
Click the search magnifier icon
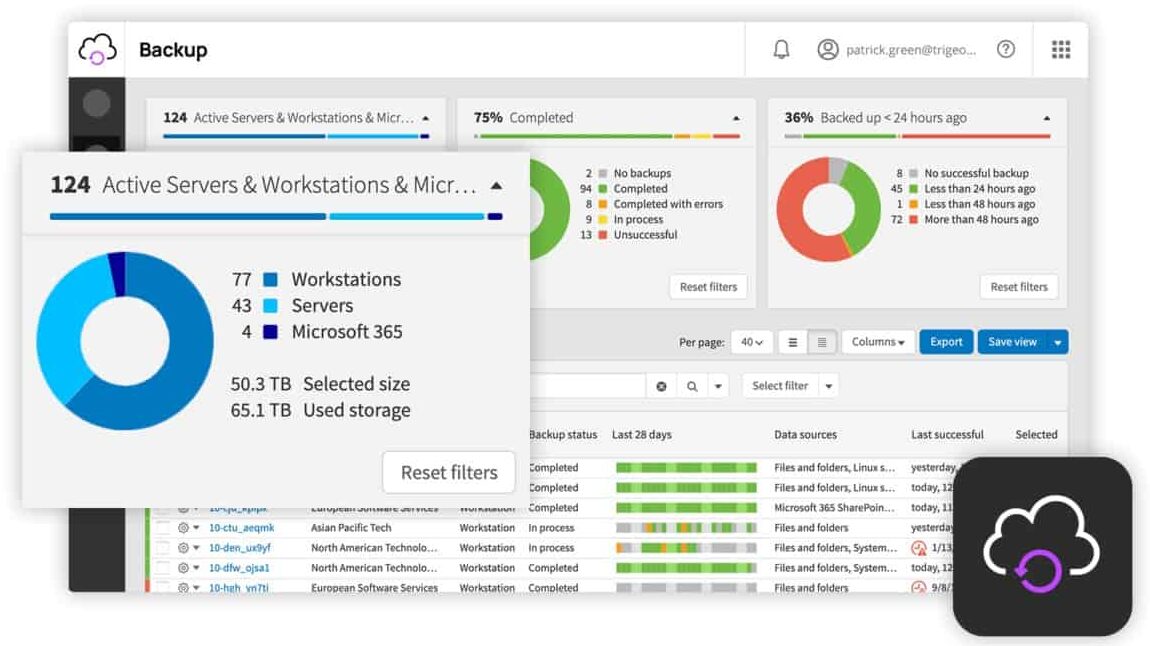pos(692,385)
